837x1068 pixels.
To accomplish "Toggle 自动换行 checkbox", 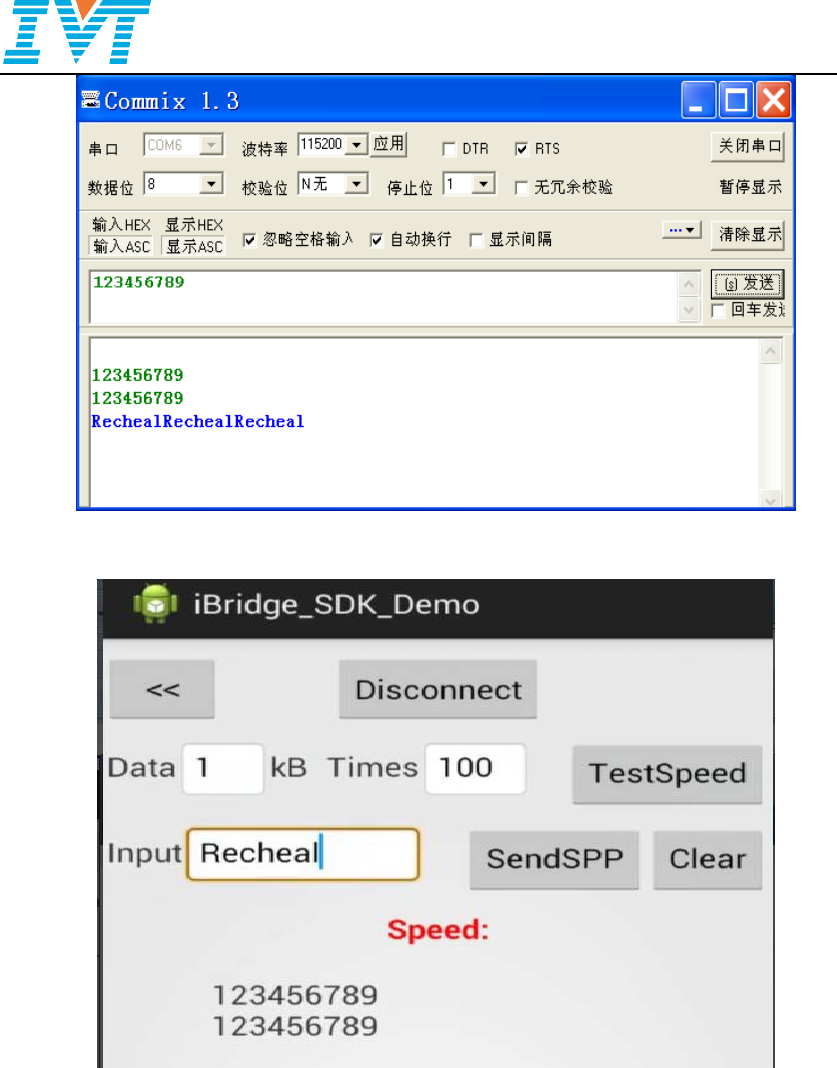I will point(377,240).
